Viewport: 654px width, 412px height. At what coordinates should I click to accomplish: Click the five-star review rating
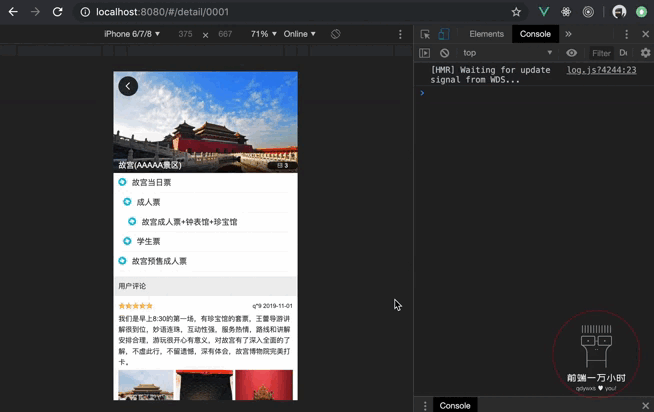(136, 306)
